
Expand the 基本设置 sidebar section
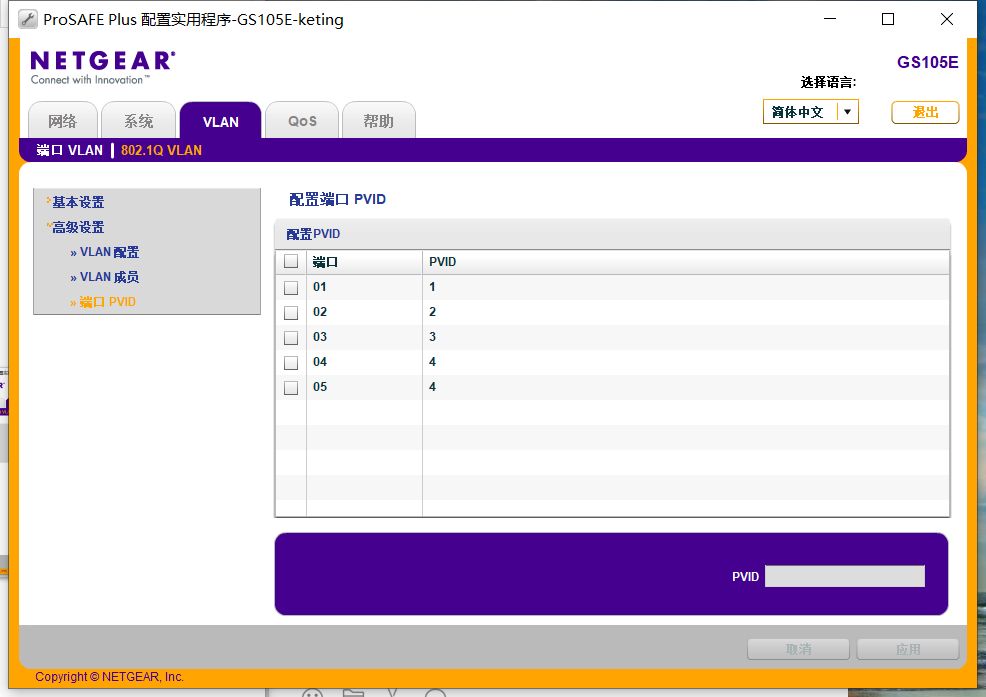pos(77,202)
